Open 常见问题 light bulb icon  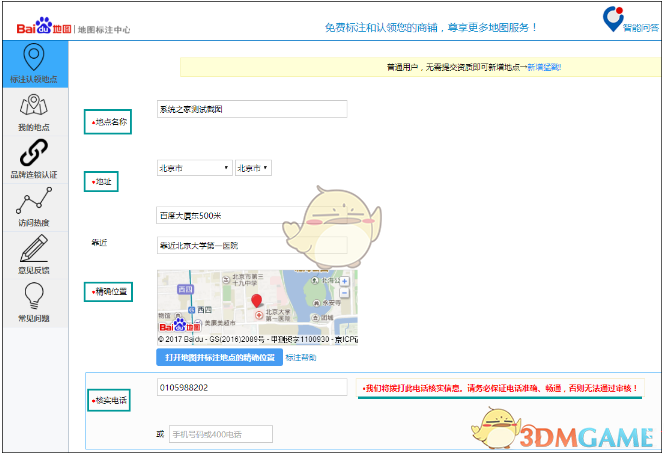pos(34,296)
